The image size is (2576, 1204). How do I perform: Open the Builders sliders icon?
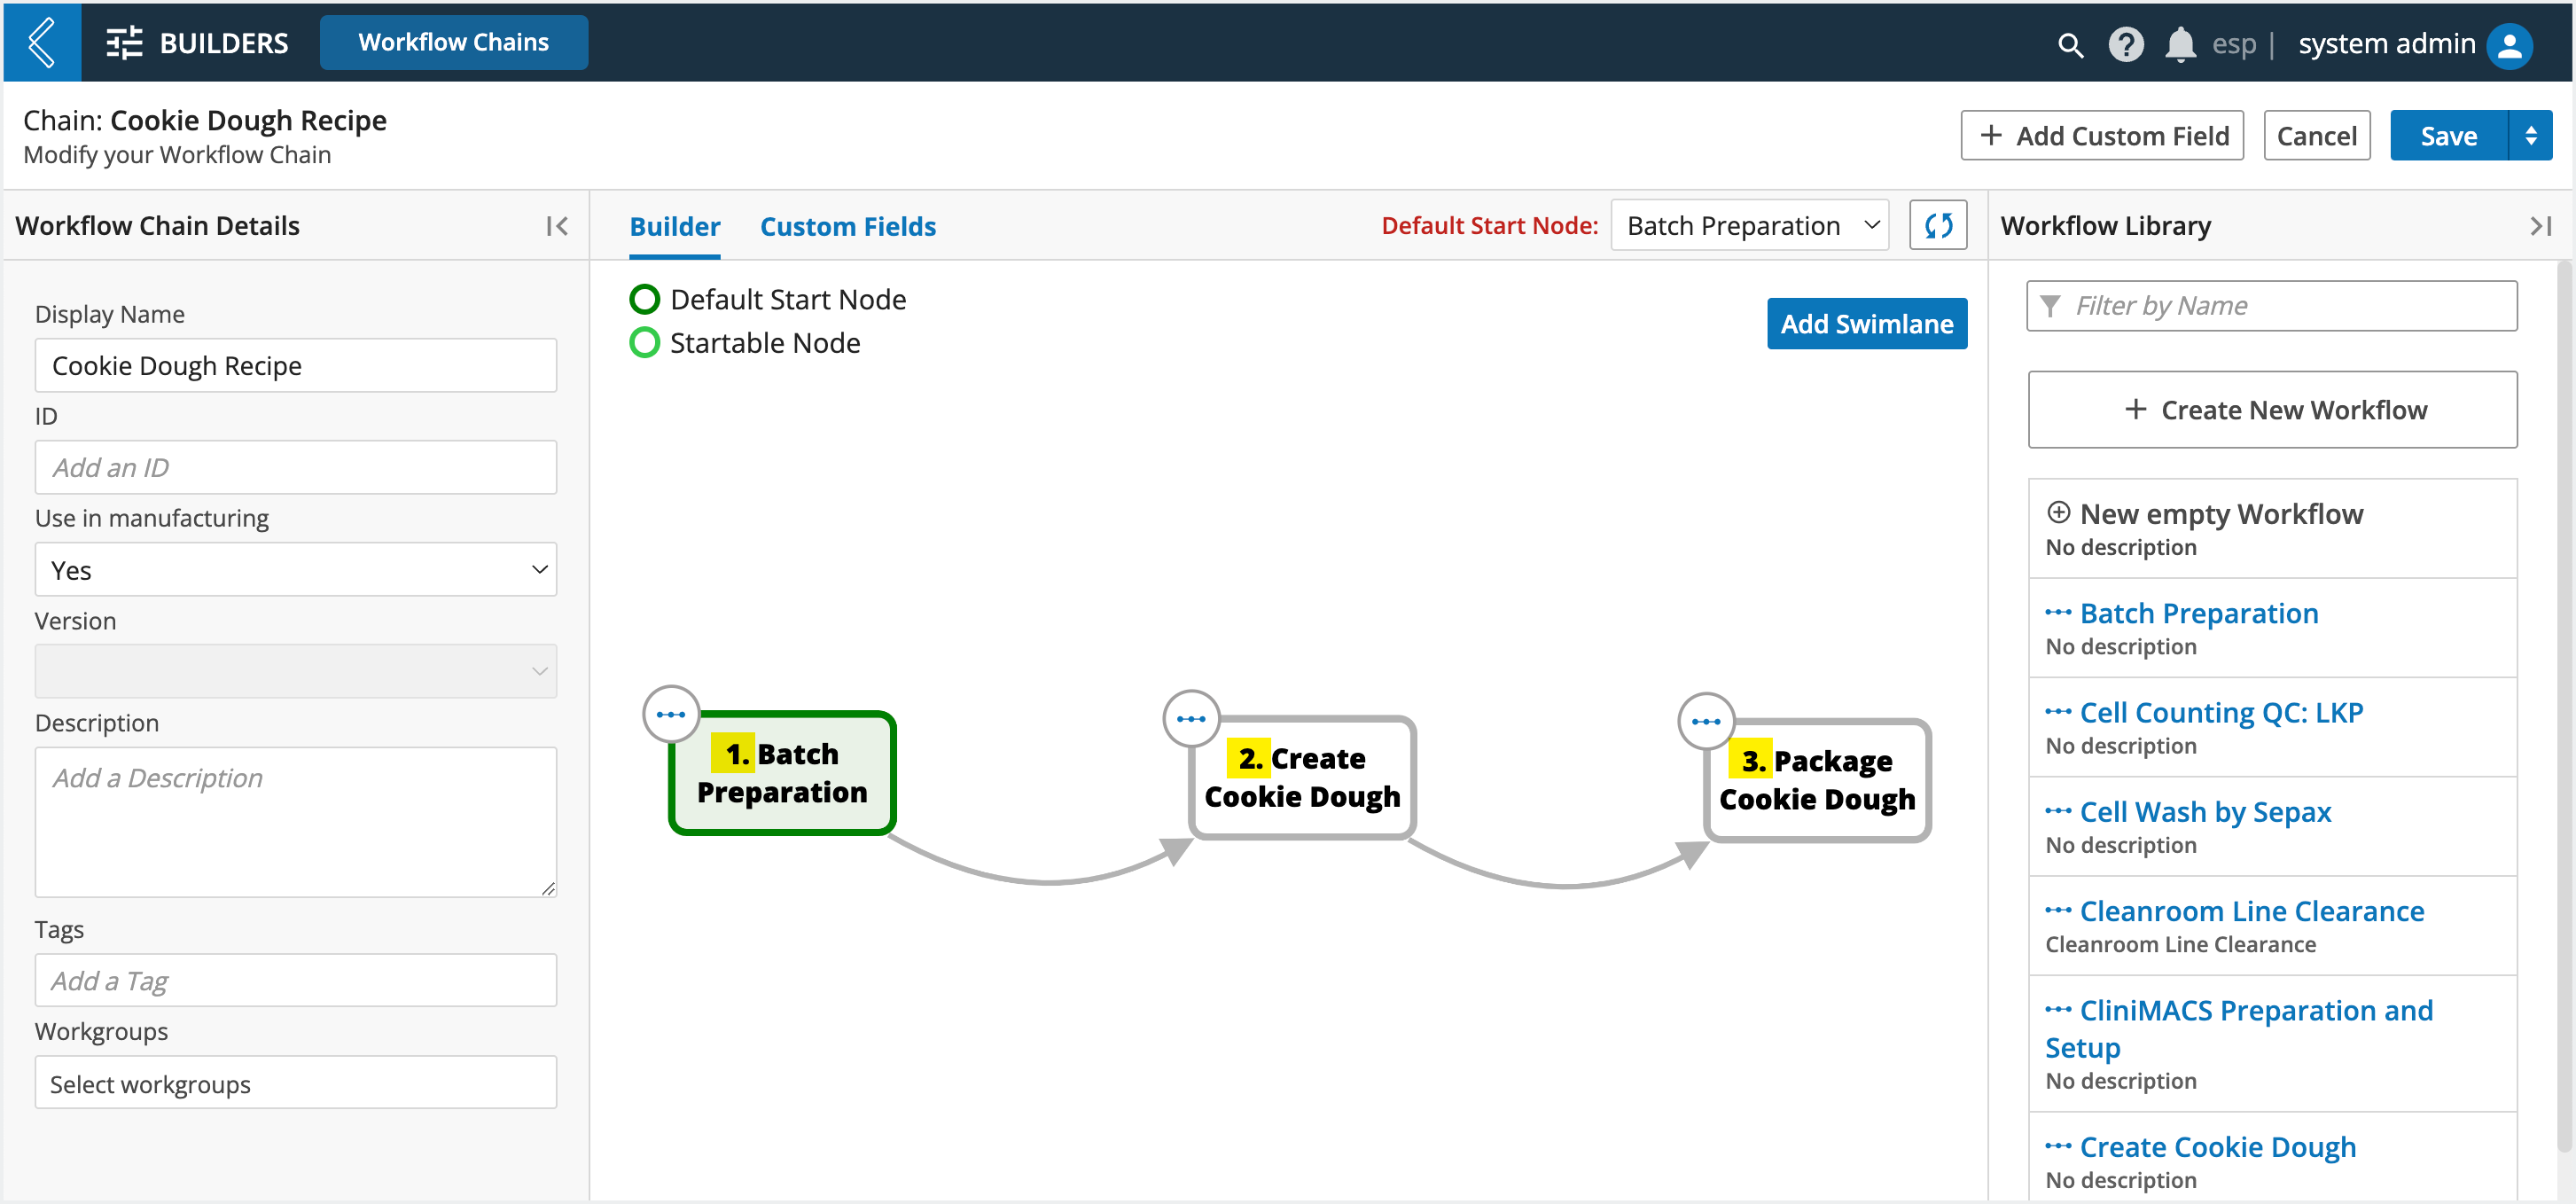tap(124, 43)
